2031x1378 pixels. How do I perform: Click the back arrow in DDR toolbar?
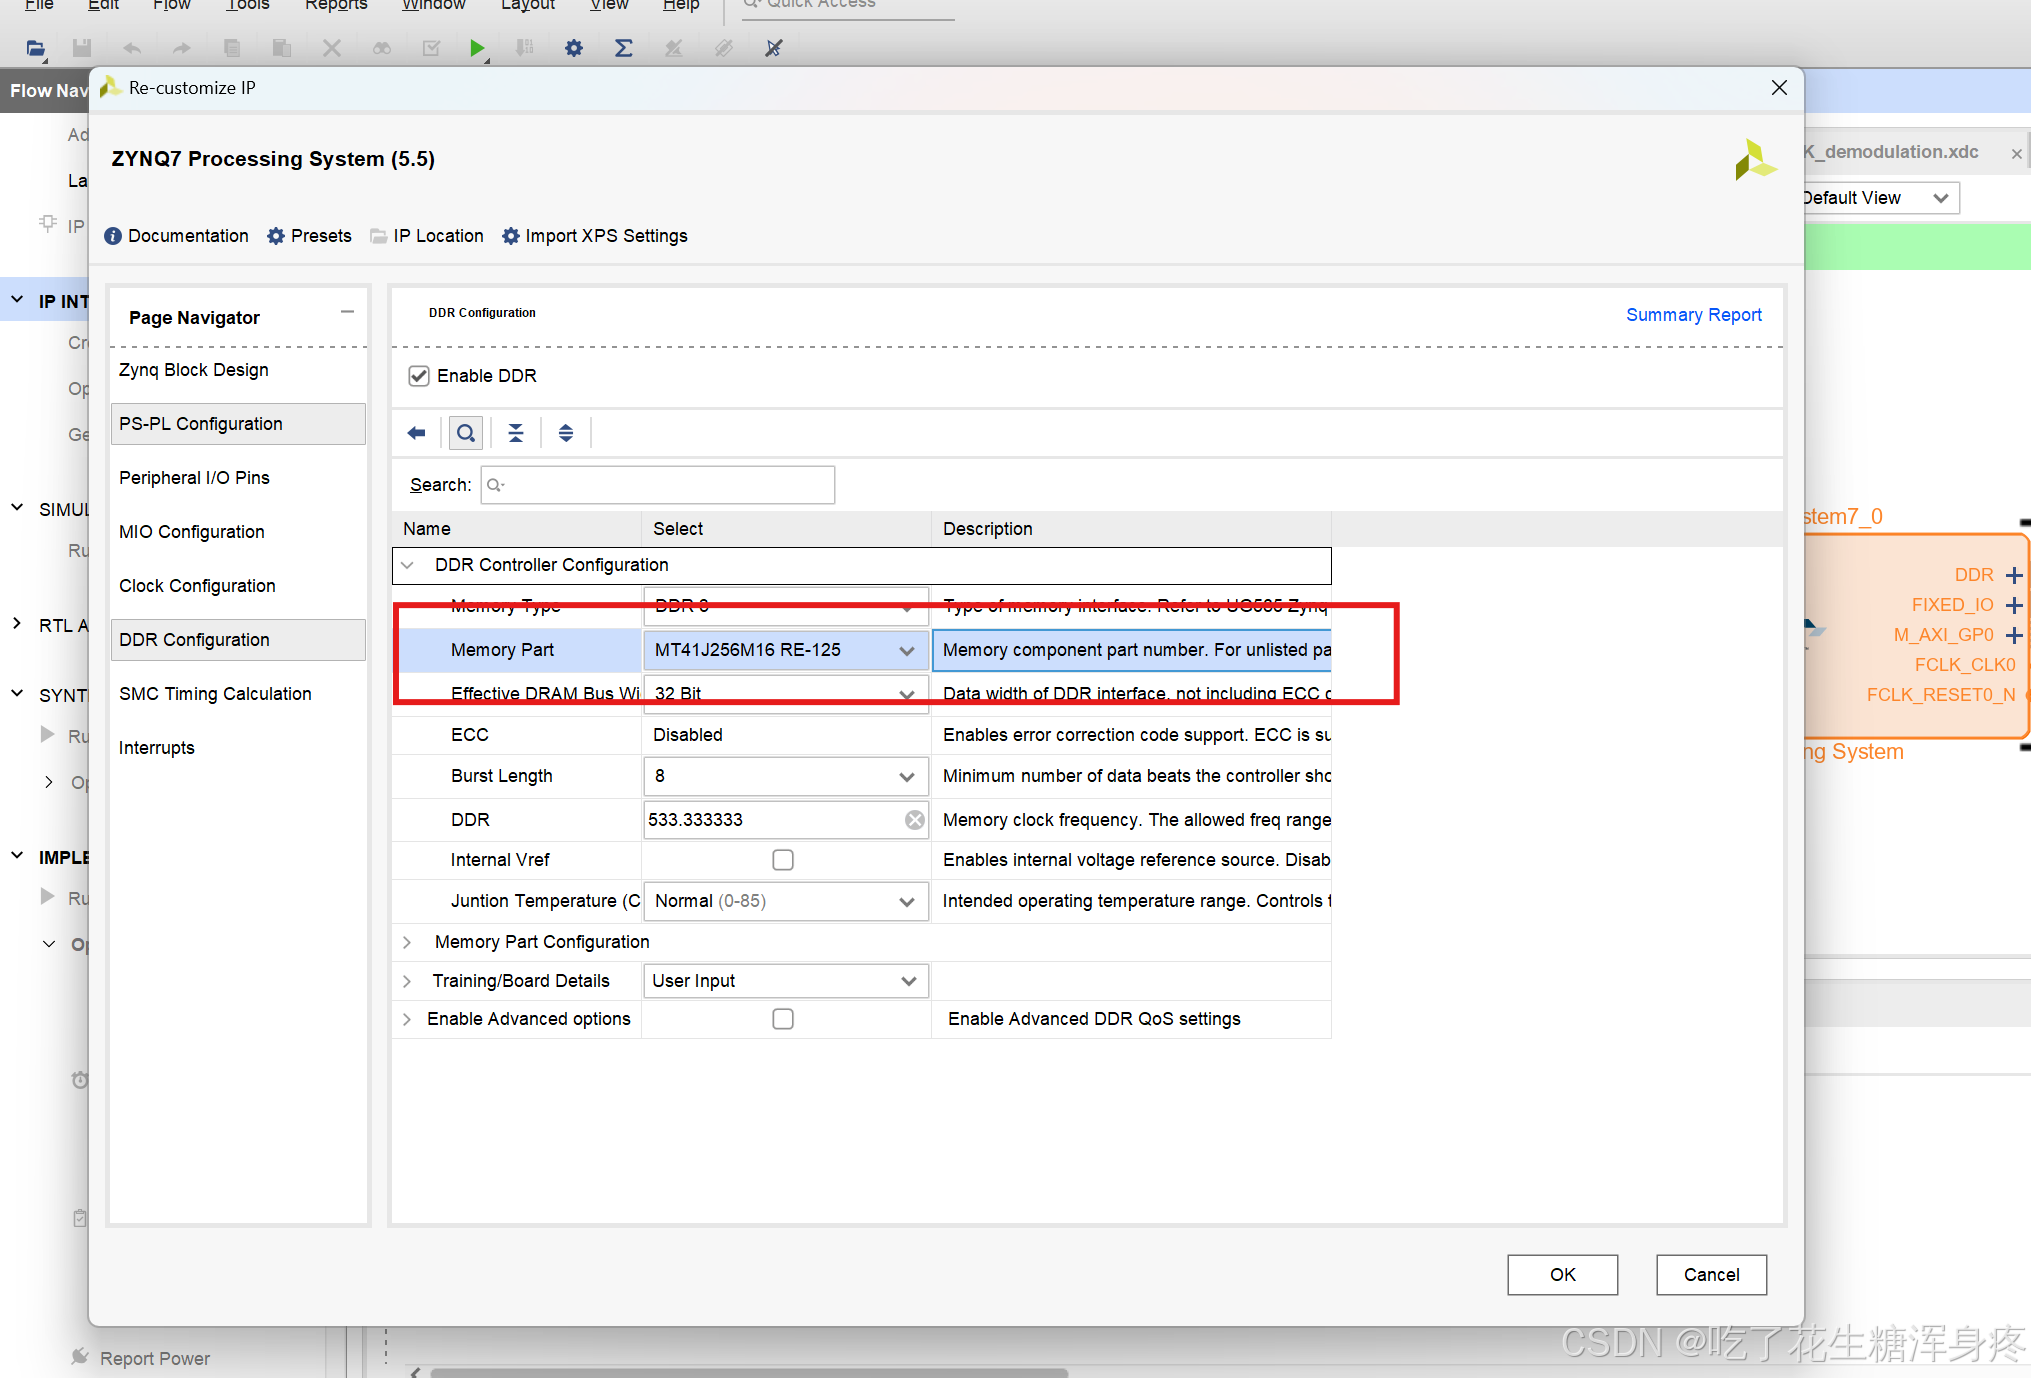pos(417,433)
